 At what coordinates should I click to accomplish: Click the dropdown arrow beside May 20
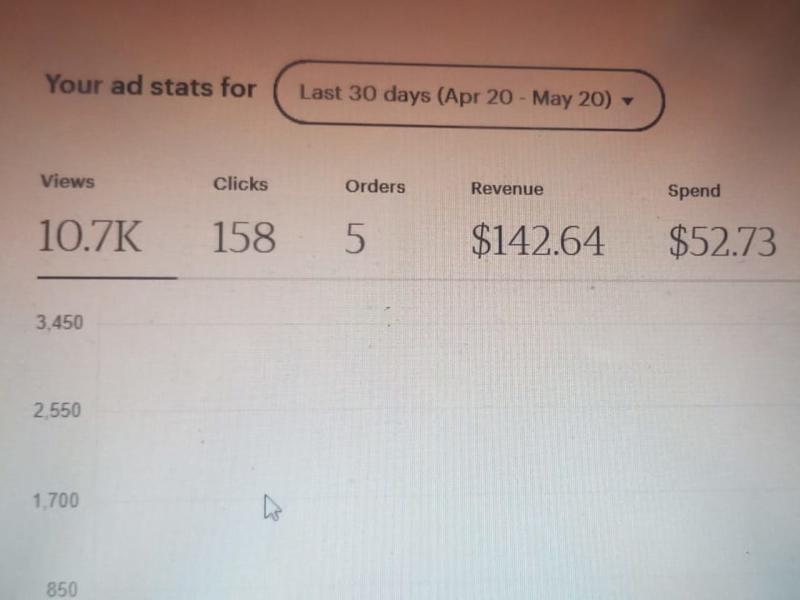click(x=628, y=101)
